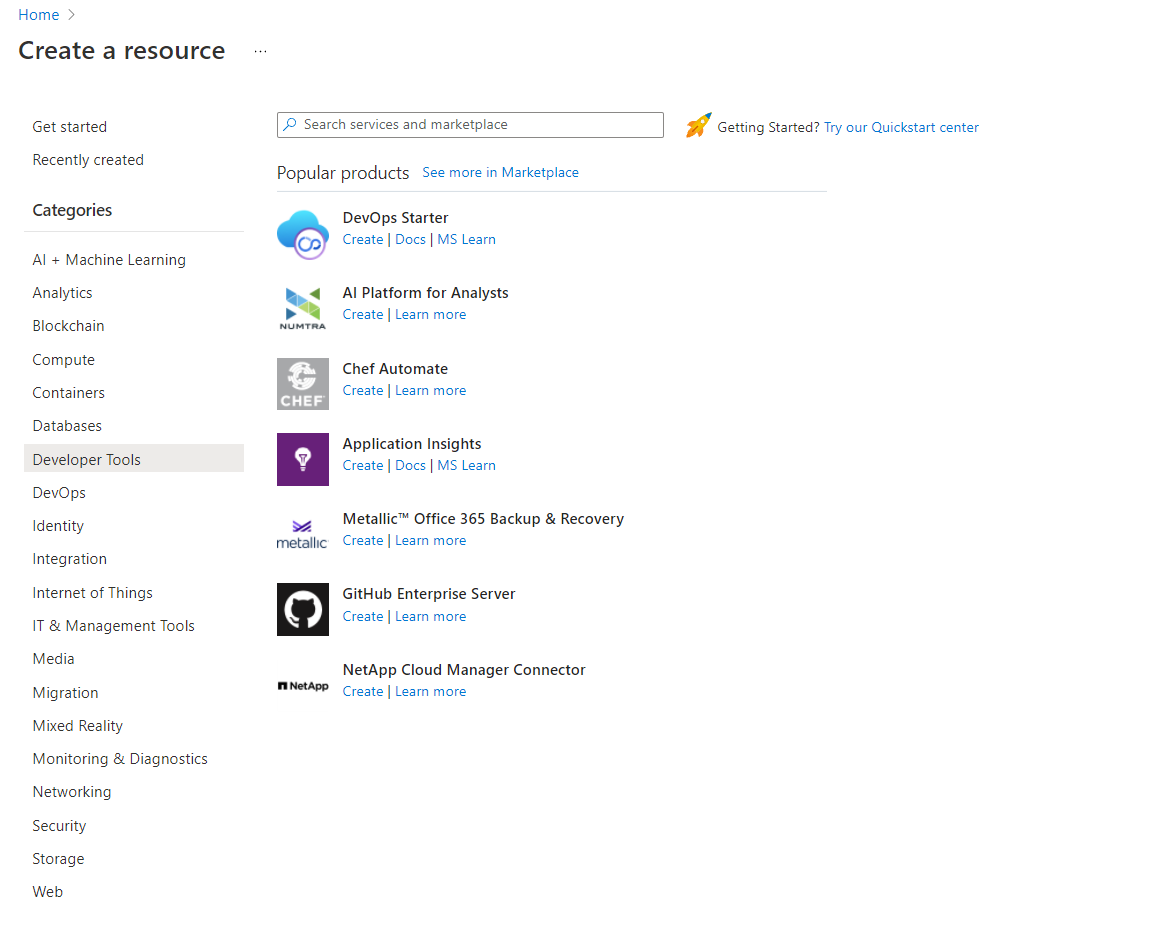The width and height of the screenshot is (1158, 926).
Task: Select Recently created in the sidebar
Action: pos(88,160)
